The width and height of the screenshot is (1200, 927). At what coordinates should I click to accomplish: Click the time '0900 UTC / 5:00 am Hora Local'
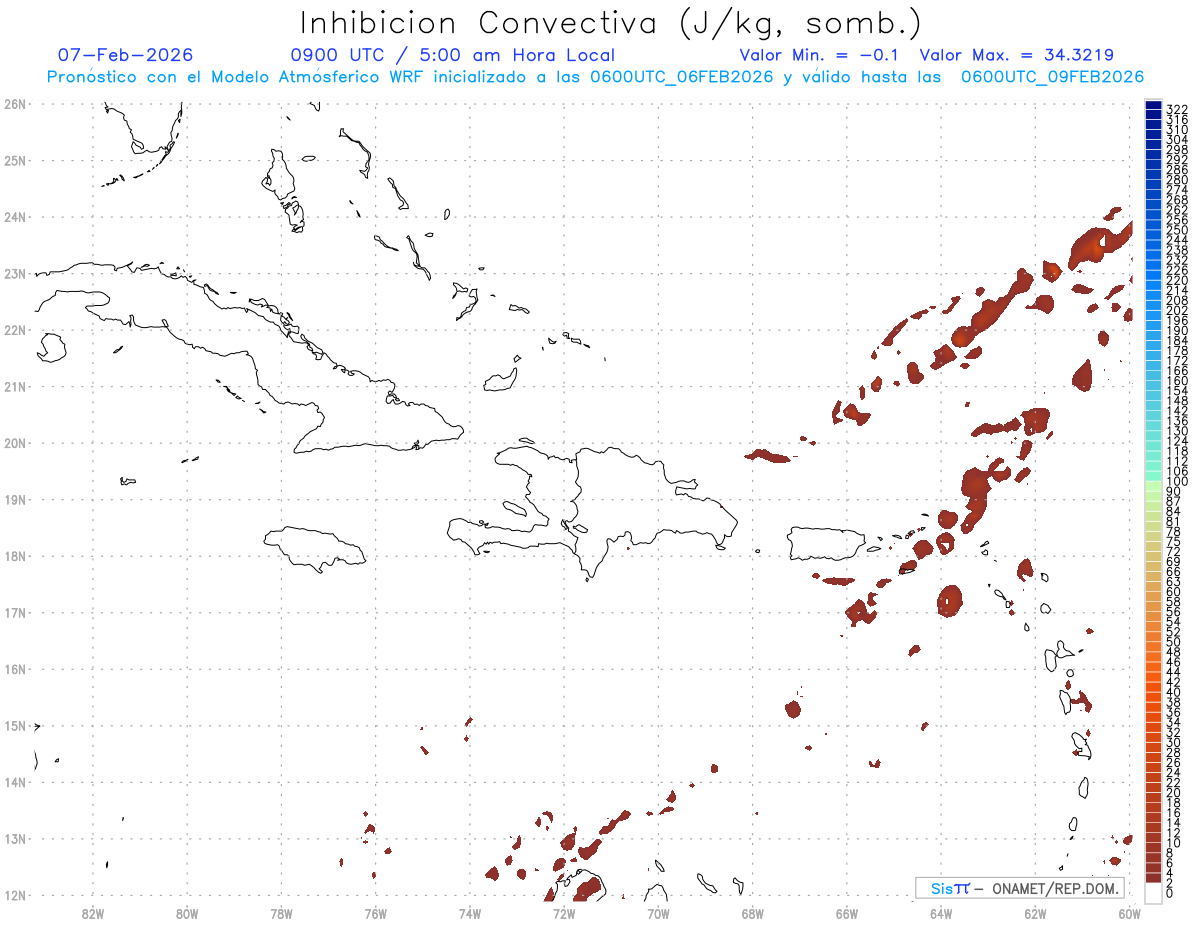click(452, 55)
